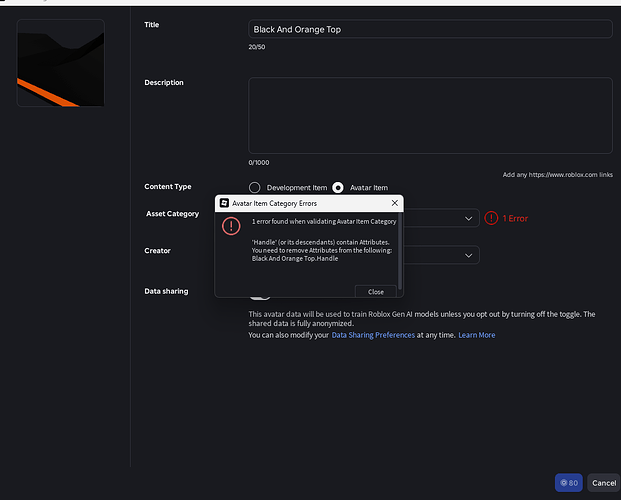
Task: Click the Description label
Action: tap(164, 82)
